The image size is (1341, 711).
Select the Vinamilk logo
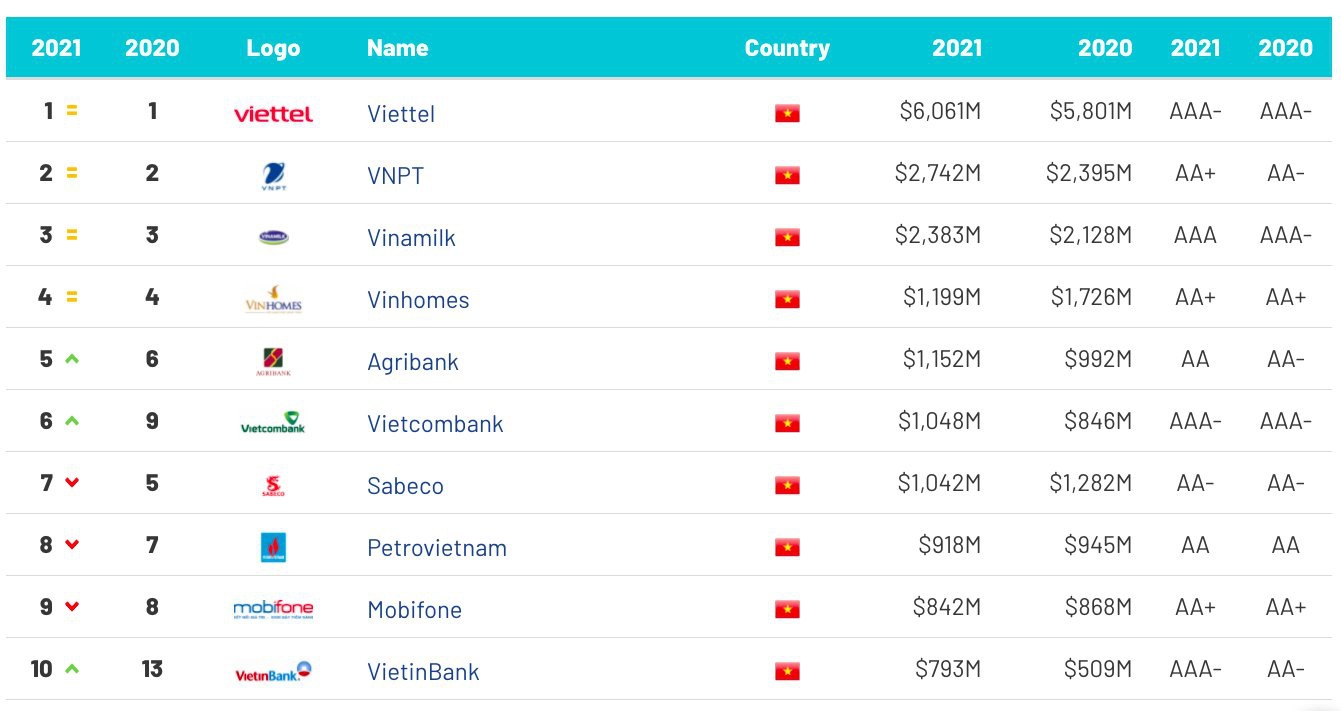tap(273, 237)
